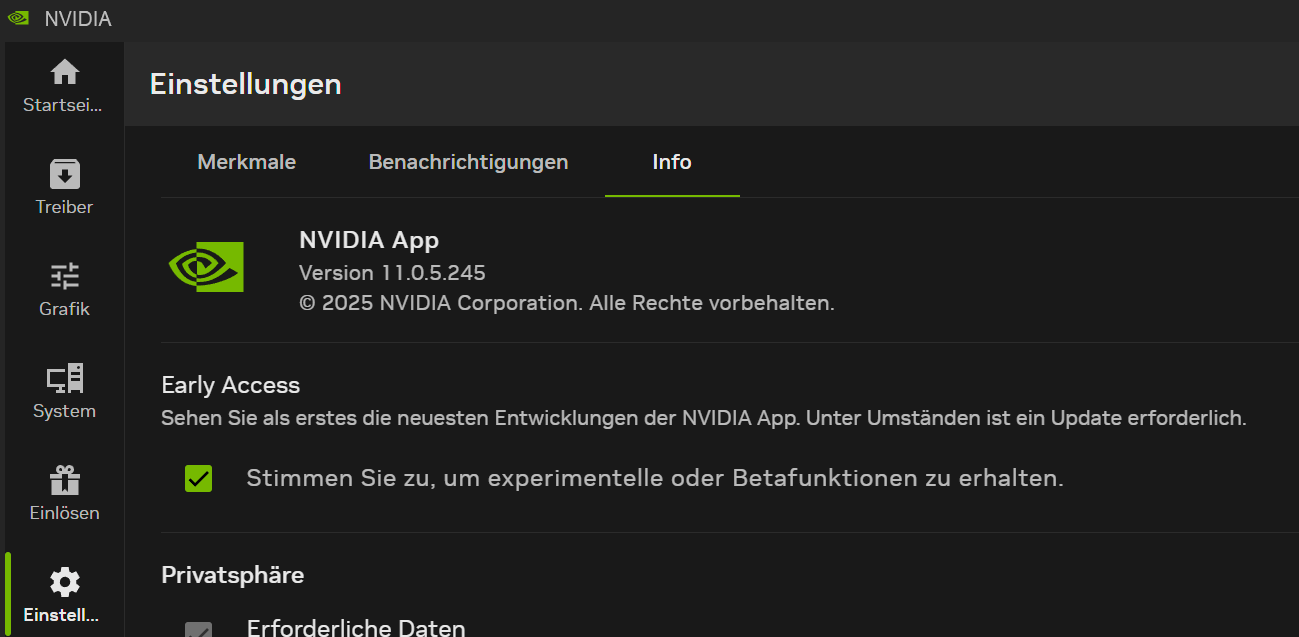
Task: Switch to the Benachrichtigungen tab
Action: [x=468, y=162]
